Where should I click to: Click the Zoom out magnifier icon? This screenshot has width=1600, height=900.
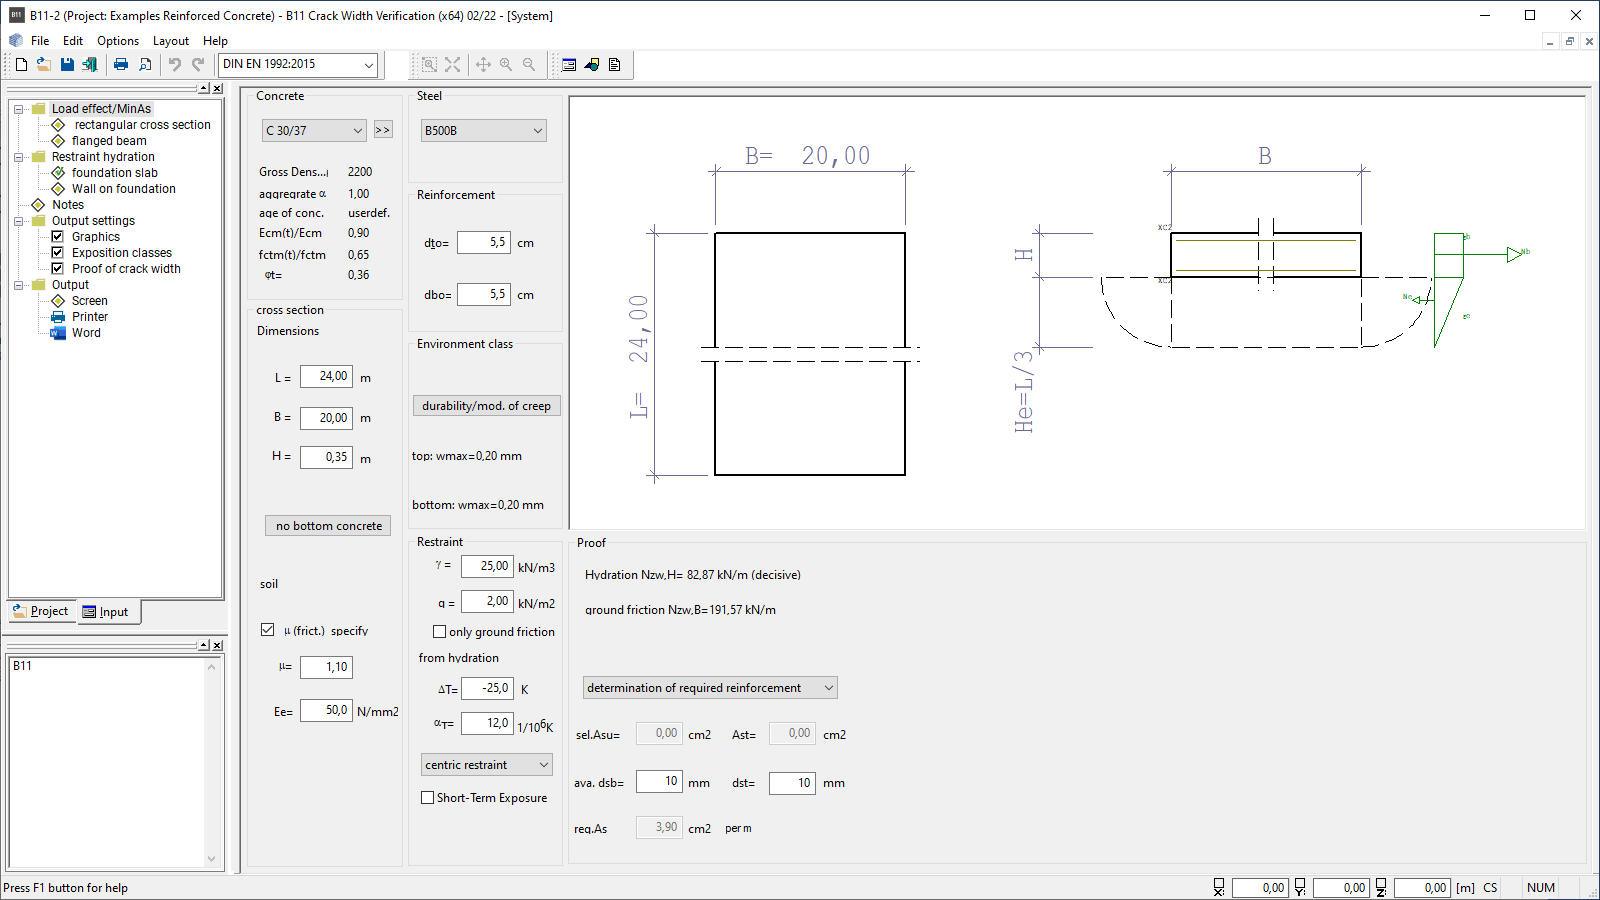(x=529, y=64)
